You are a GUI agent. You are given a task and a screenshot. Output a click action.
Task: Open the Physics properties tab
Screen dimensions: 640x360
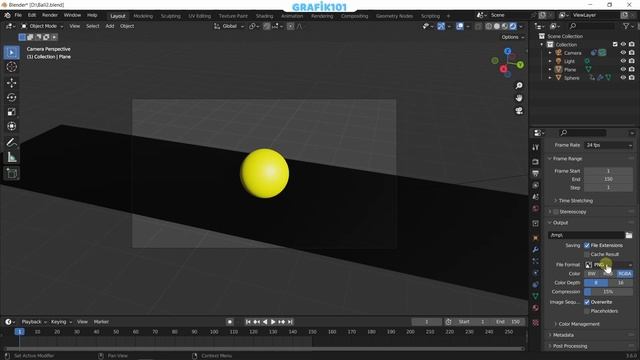pos(536,273)
